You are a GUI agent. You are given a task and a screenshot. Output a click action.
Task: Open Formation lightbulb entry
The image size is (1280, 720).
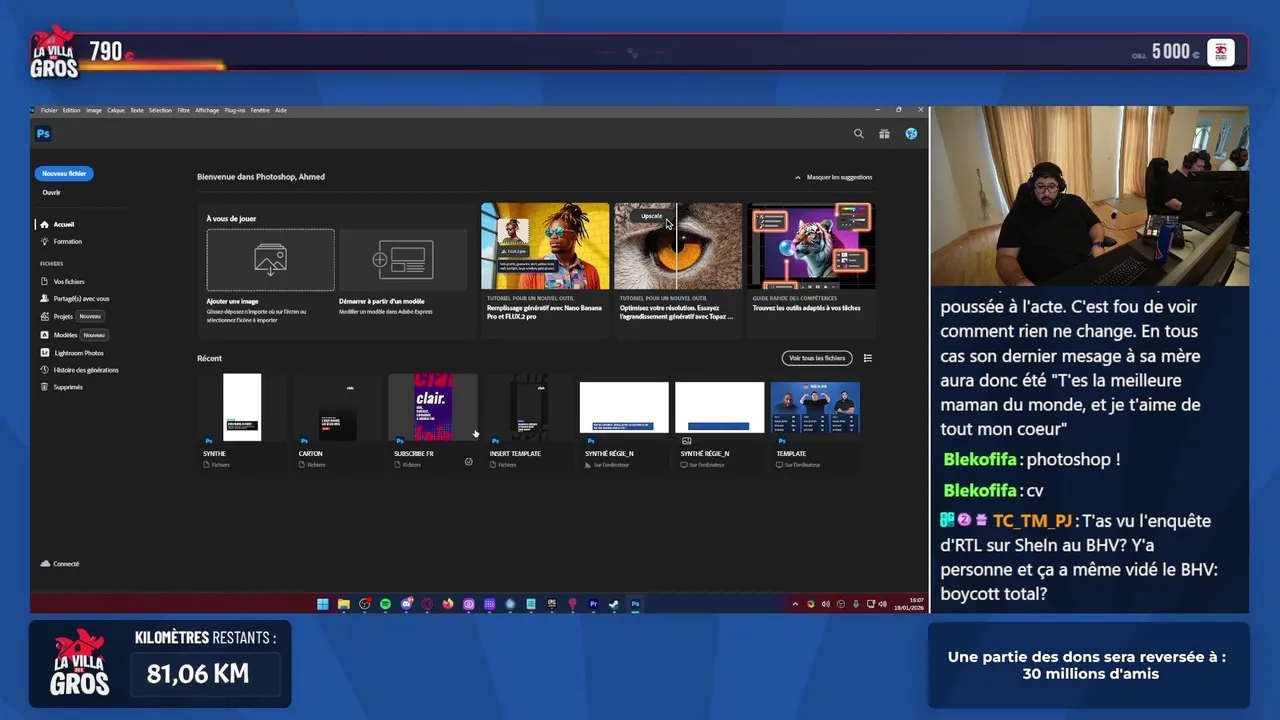(62, 241)
